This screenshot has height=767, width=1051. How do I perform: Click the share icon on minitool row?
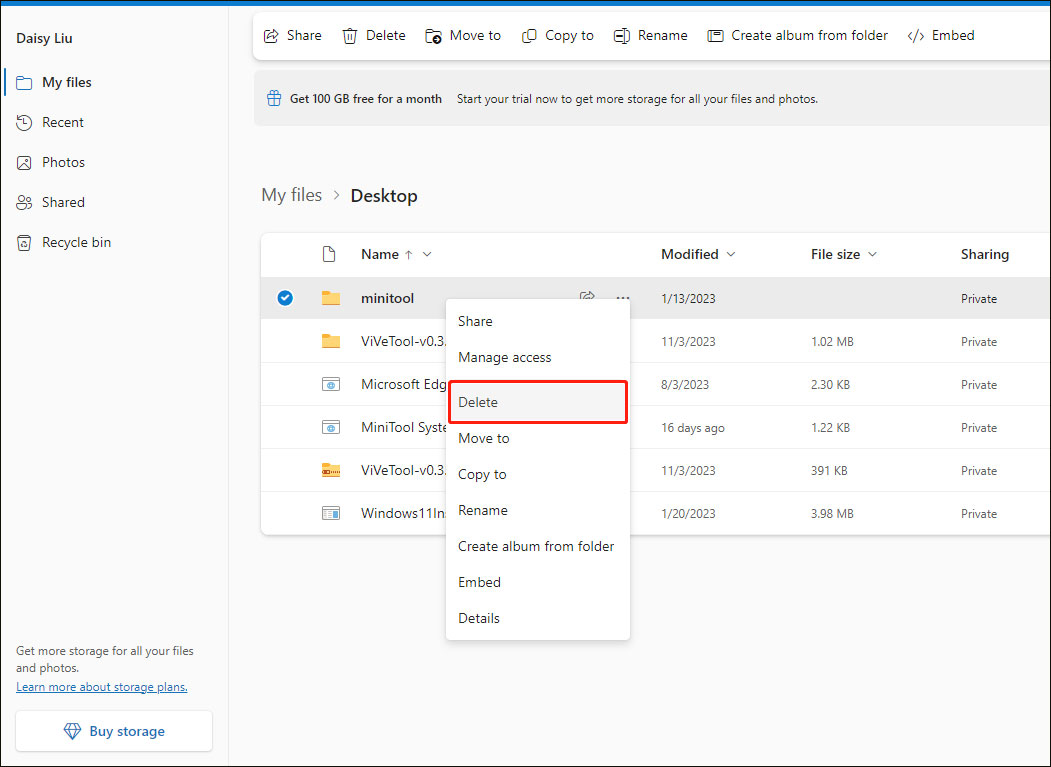[x=587, y=295]
